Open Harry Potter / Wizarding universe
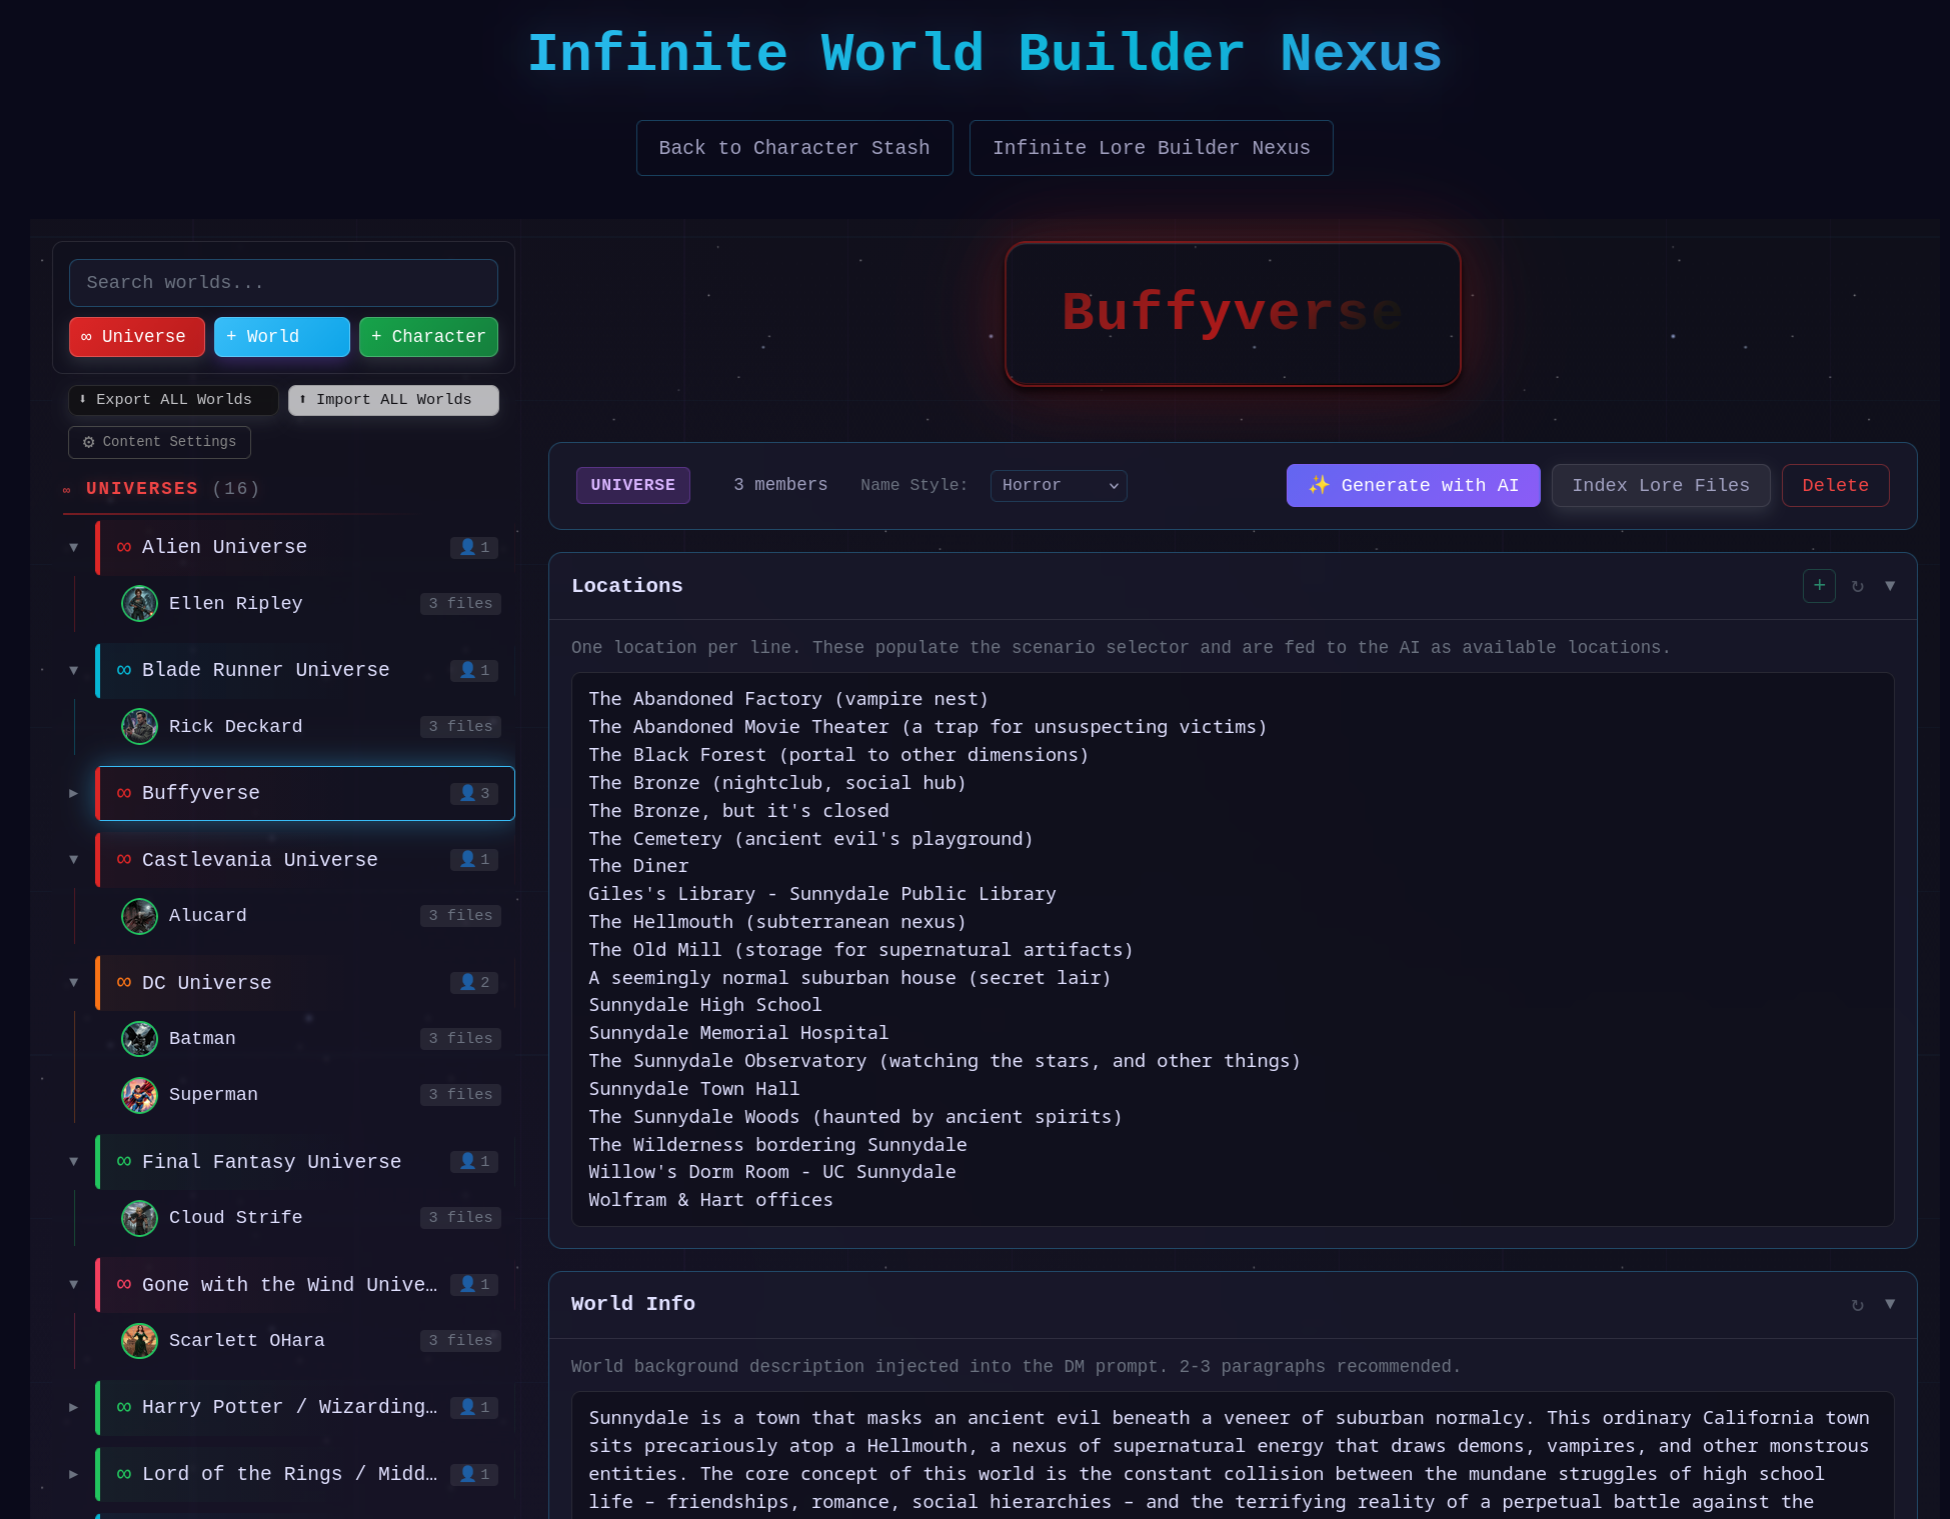The width and height of the screenshot is (1950, 1519). click(305, 1407)
